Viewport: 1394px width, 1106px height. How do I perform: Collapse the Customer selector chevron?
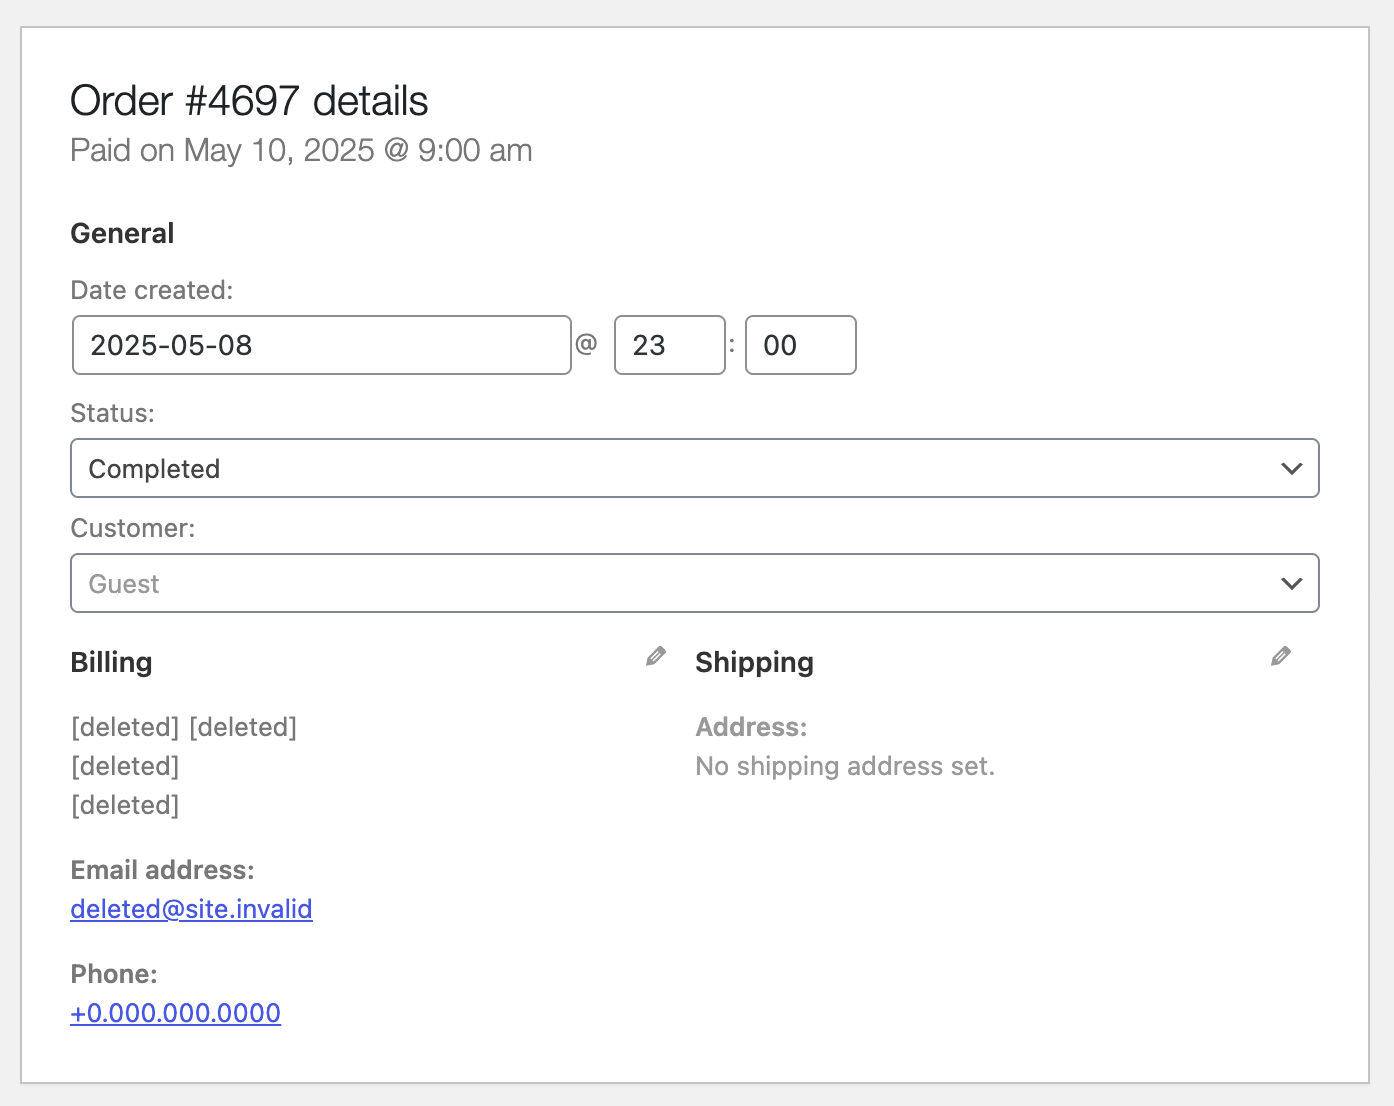click(1291, 583)
